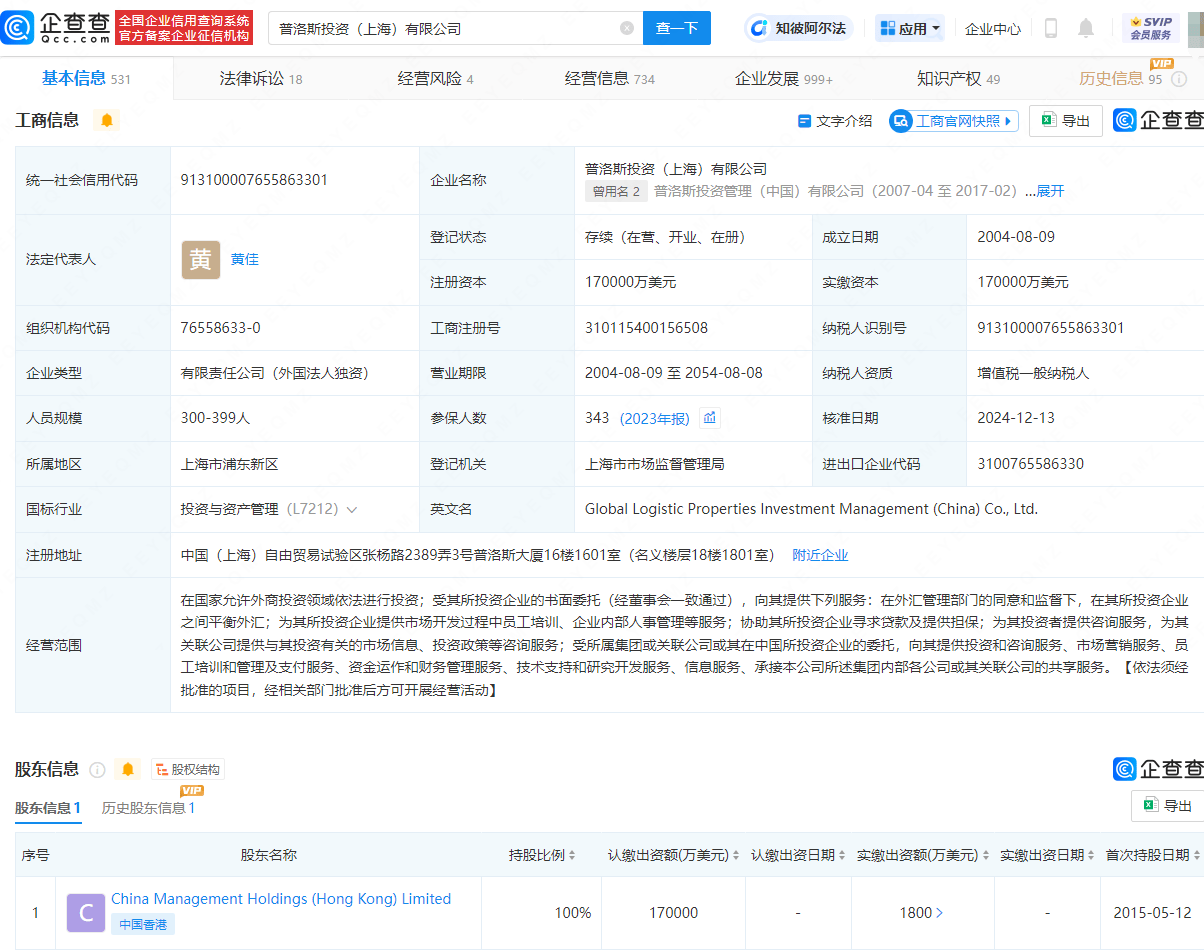
Task: Select registration number 310115400156508
Action: [x=646, y=328]
